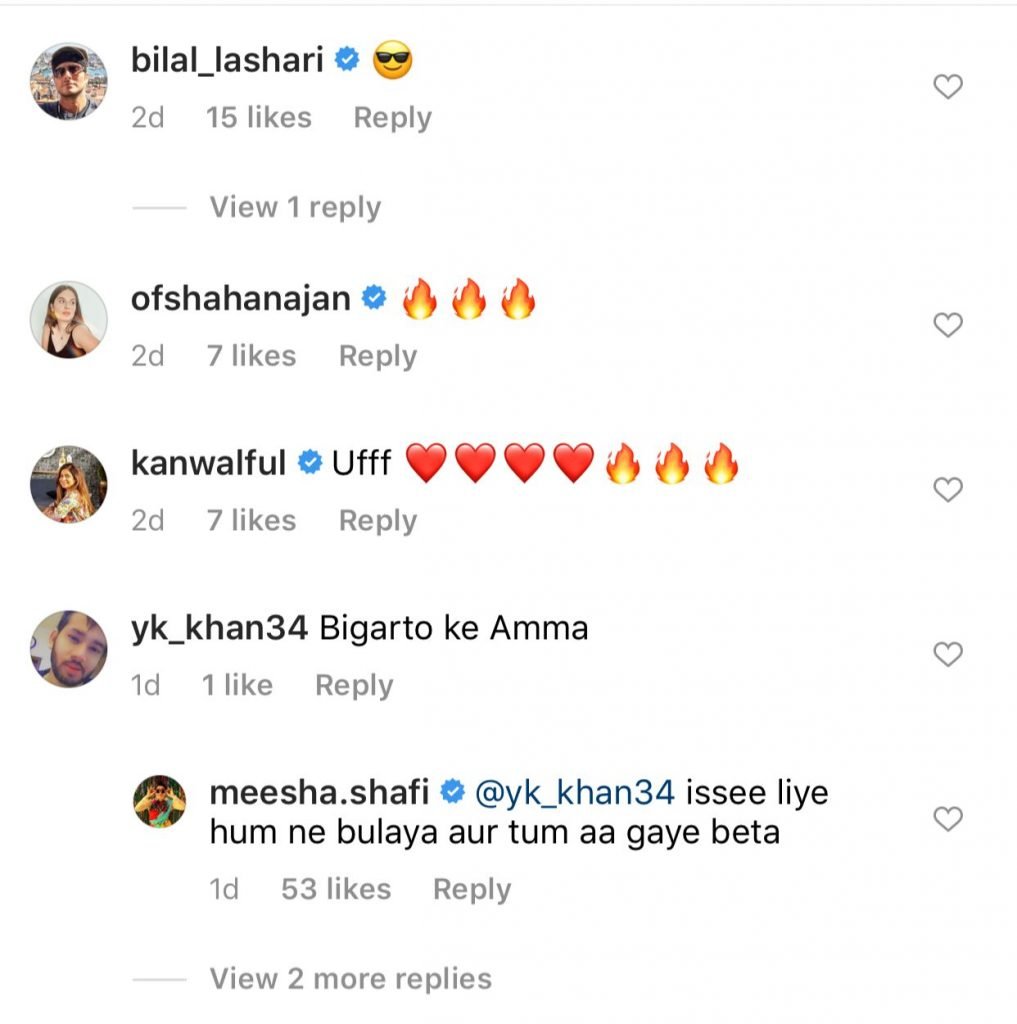Expand View 1 reply under bilal_lashari
Screen dimensions: 1017x1024
coord(295,208)
